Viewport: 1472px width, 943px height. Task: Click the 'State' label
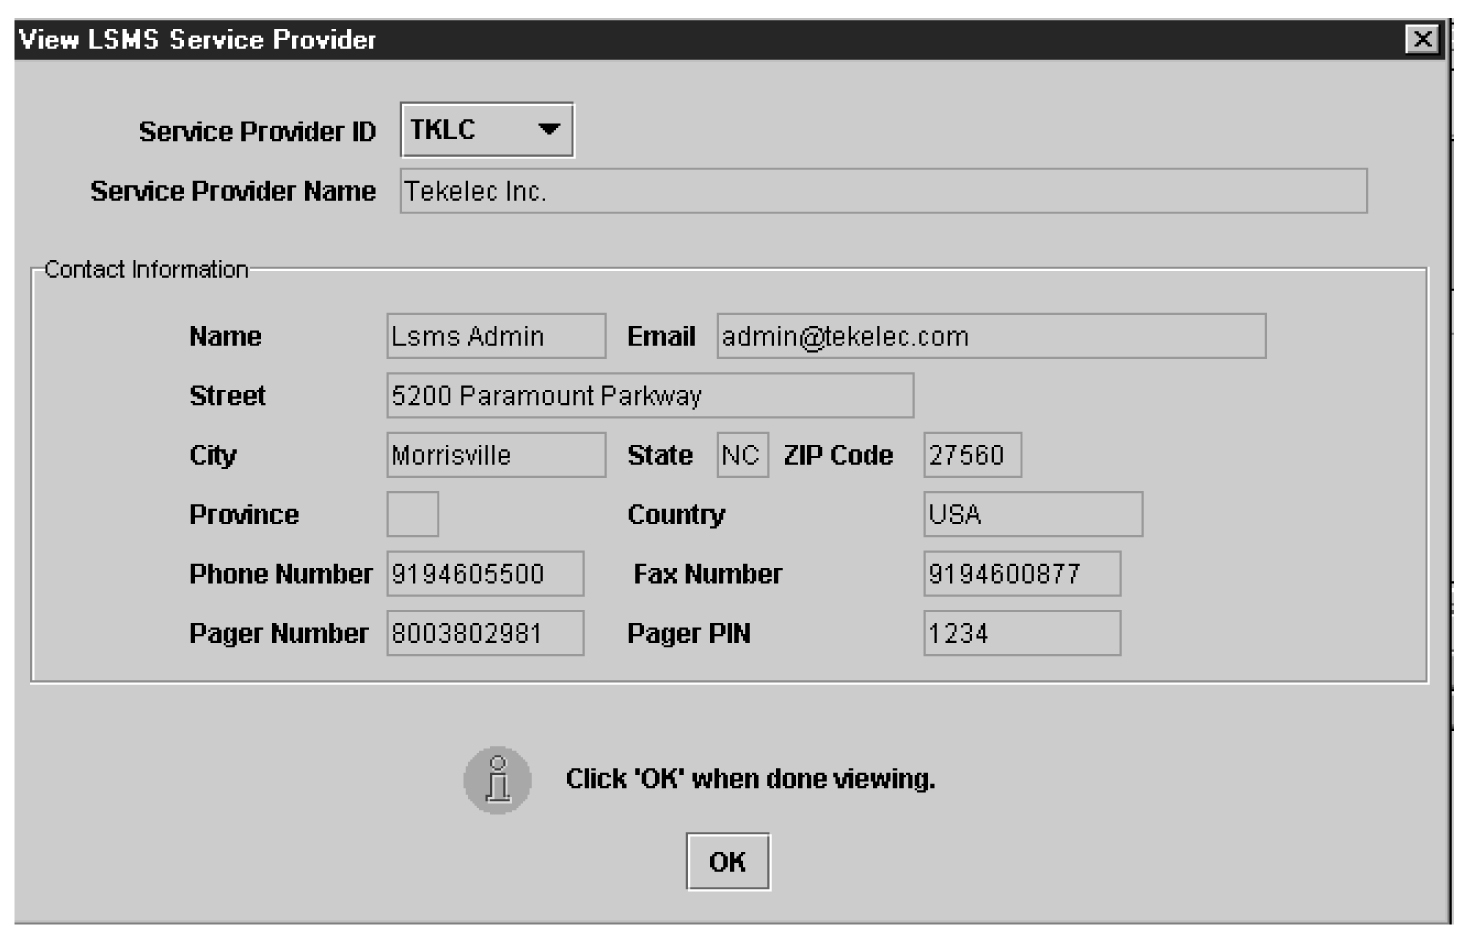tap(660, 455)
